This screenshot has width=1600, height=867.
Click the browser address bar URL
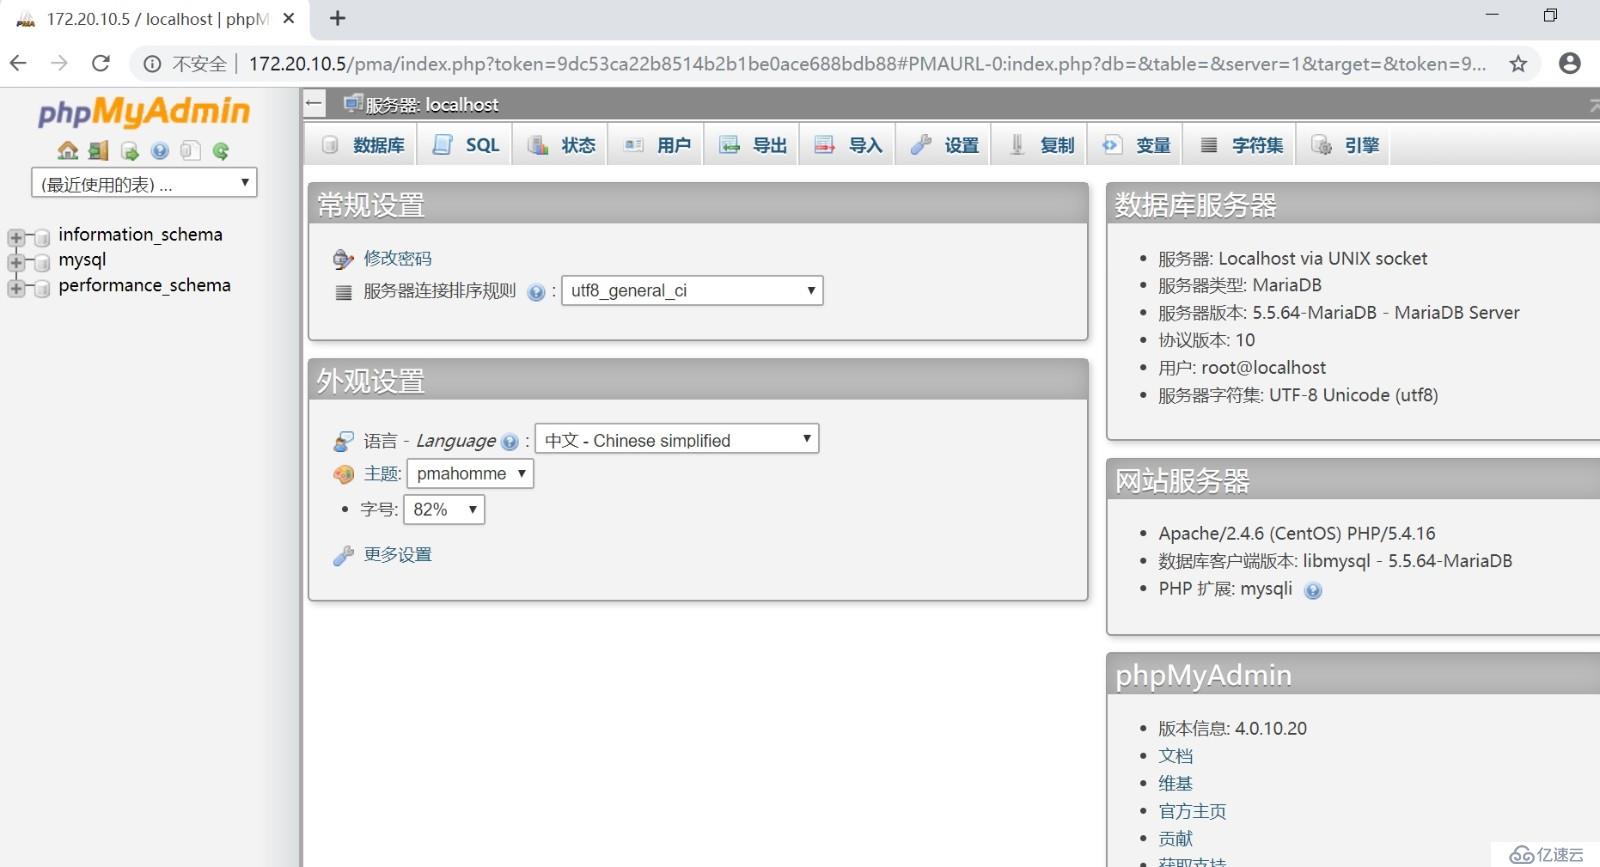pyautogui.click(x=867, y=64)
